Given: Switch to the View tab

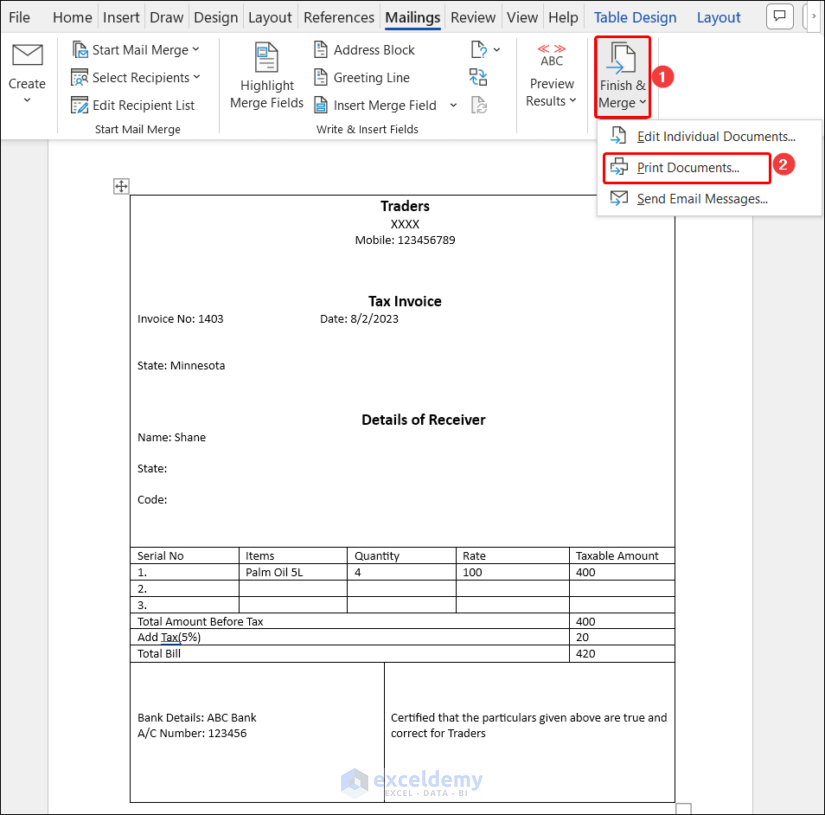Looking at the screenshot, I should click(522, 17).
